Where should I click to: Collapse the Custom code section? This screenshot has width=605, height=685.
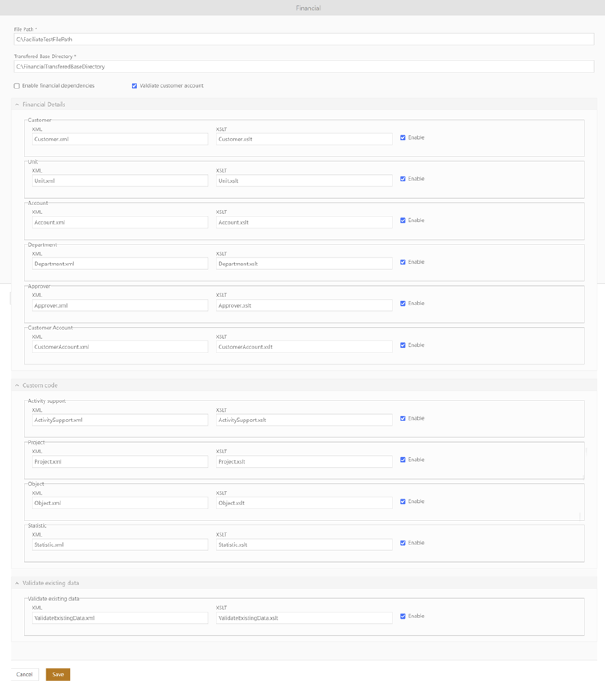click(17, 385)
